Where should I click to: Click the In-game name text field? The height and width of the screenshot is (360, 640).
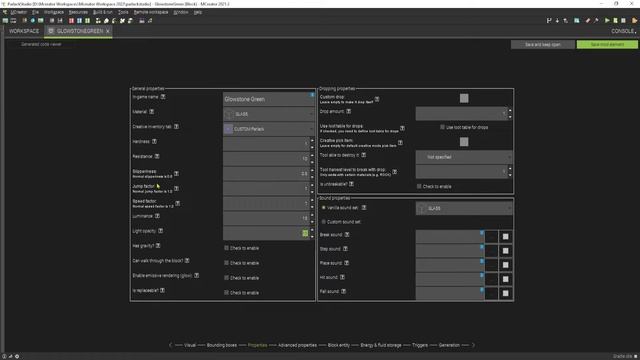click(269, 99)
